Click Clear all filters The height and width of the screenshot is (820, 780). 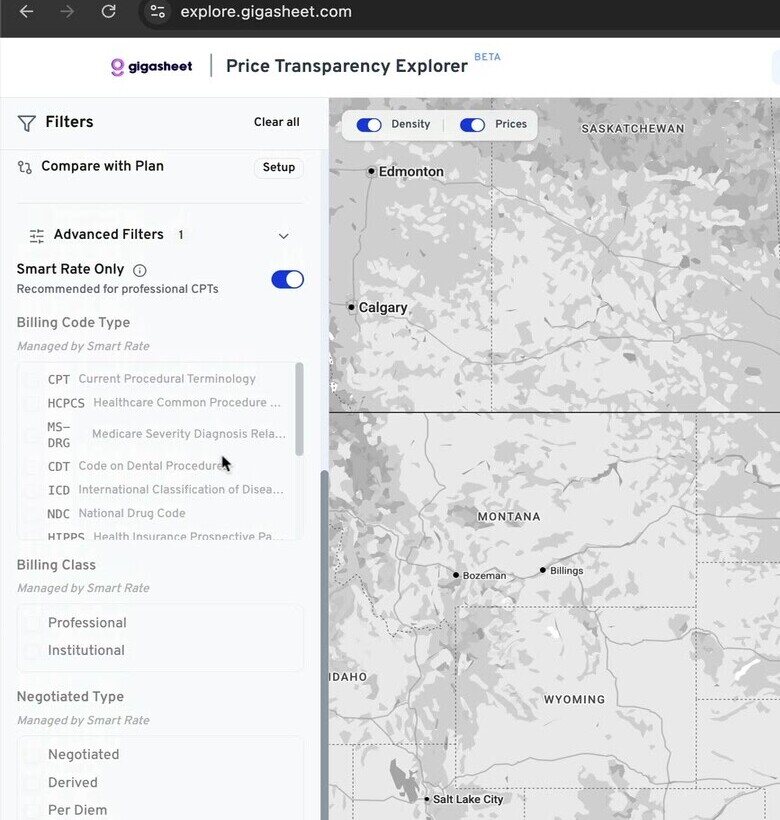277,122
